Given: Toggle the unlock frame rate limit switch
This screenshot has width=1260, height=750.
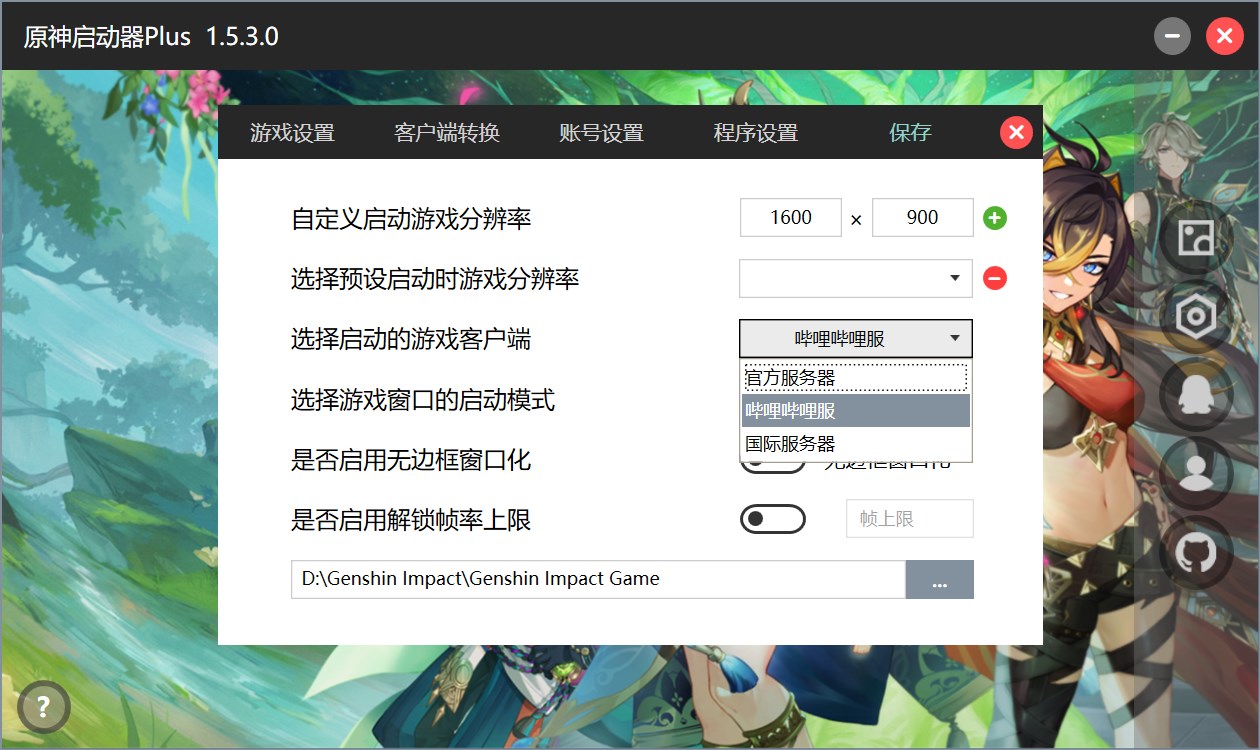Looking at the screenshot, I should (772, 519).
